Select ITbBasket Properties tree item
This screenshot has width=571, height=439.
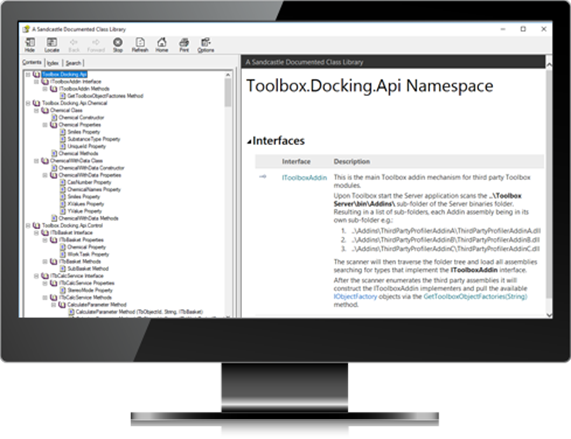tap(81, 240)
